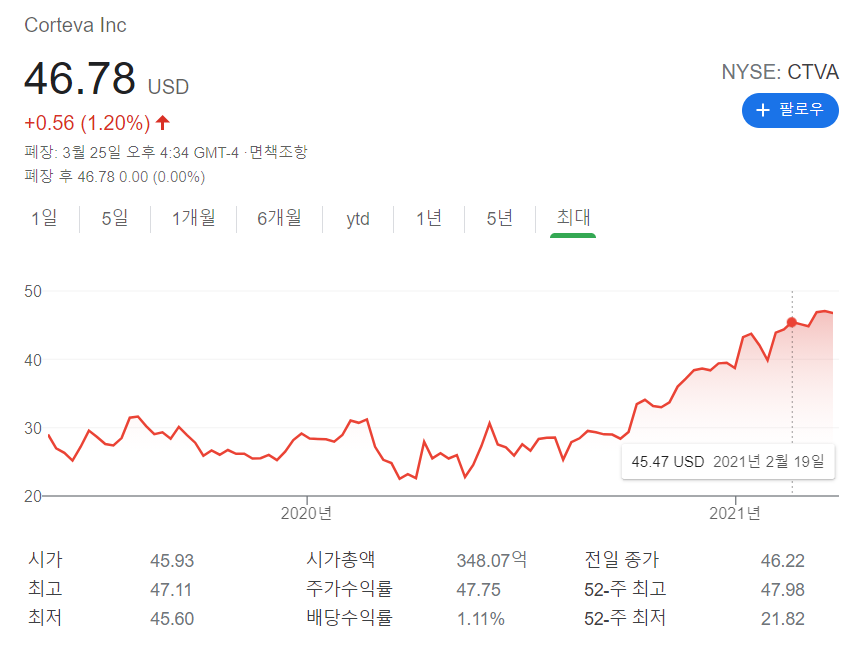Select the 1일 time range tab

(44, 218)
